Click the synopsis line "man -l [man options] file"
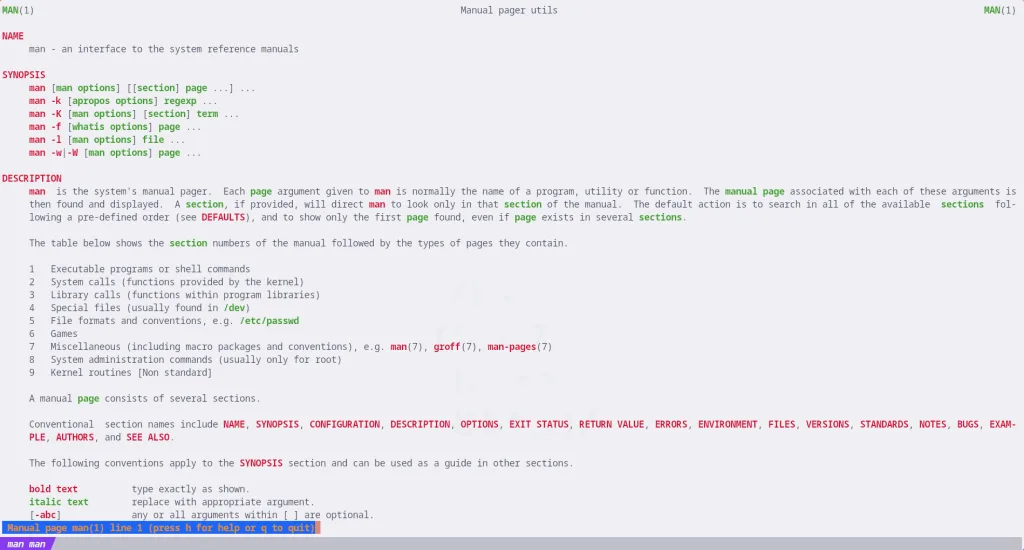This screenshot has height=550, width=1024. (107, 140)
